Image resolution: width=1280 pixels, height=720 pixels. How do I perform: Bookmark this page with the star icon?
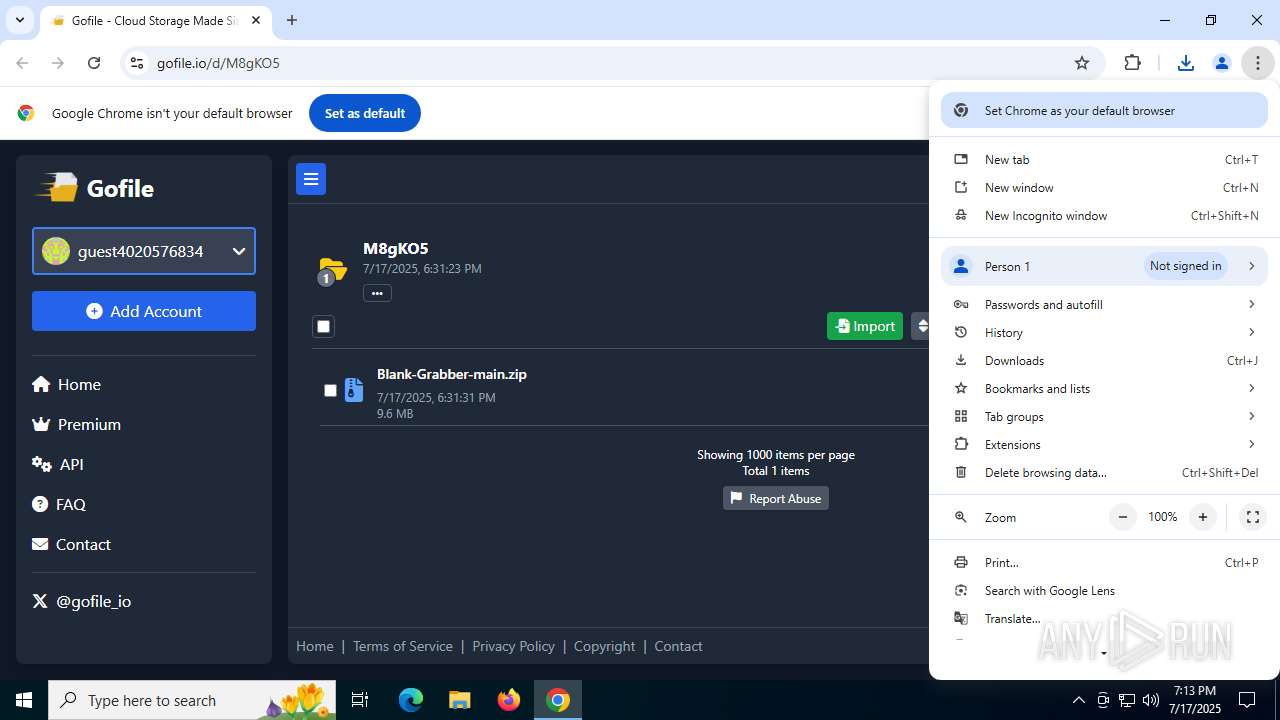point(1082,63)
